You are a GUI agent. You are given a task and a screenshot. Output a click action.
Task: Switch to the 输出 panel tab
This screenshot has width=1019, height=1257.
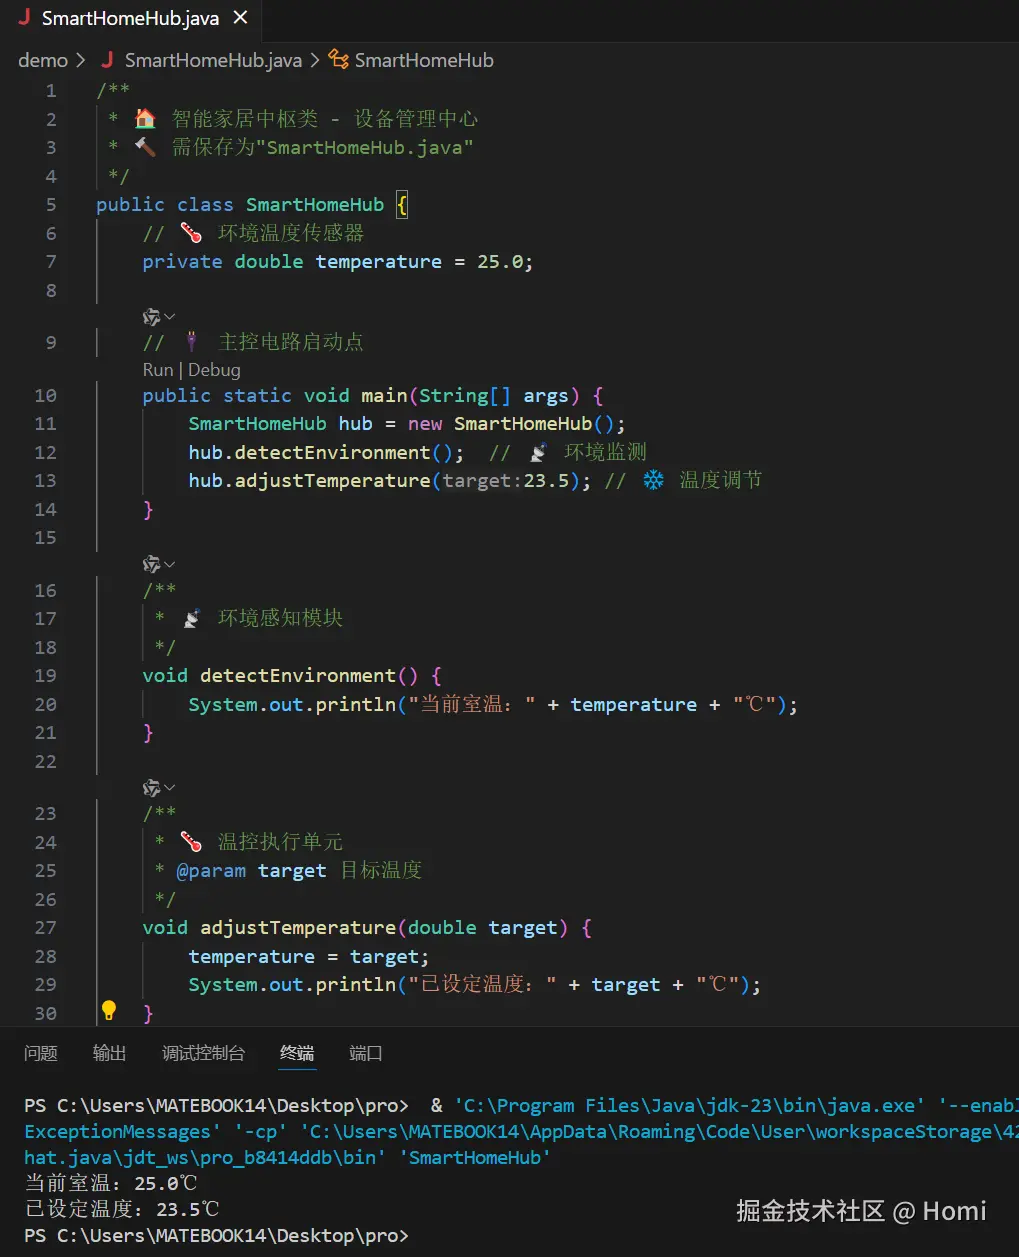coord(110,1053)
